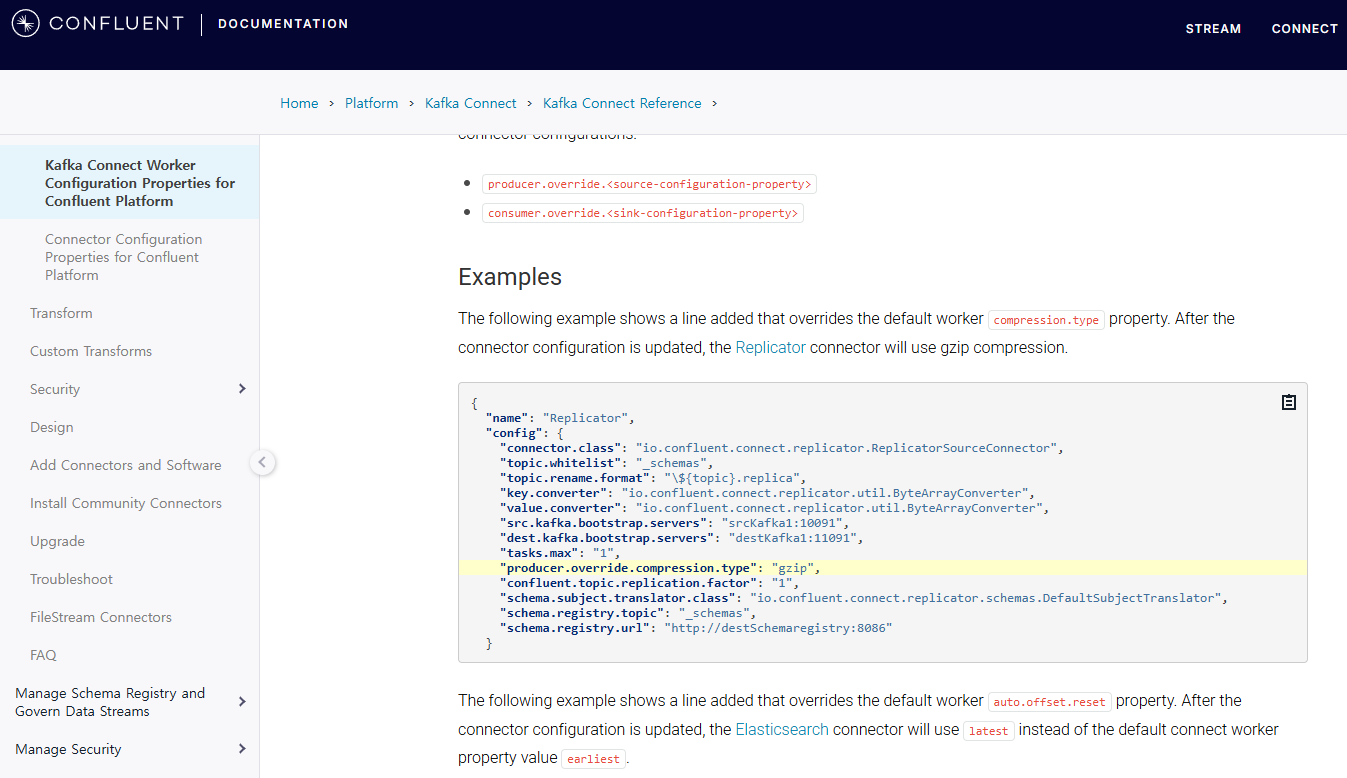Open Connector Configuration Properties for Confluent Platform
This screenshot has width=1347, height=778.
point(123,257)
